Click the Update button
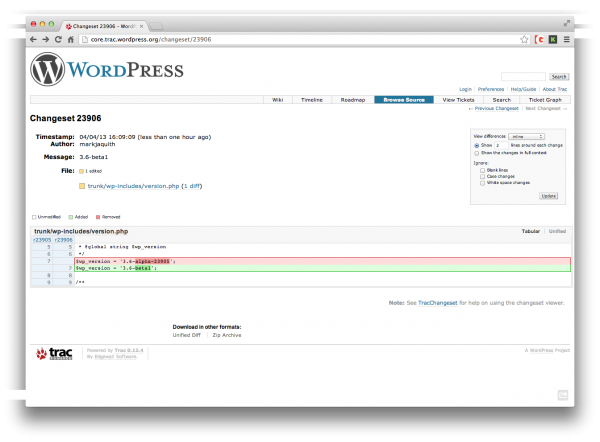The height and width of the screenshot is (442, 600). point(549,196)
